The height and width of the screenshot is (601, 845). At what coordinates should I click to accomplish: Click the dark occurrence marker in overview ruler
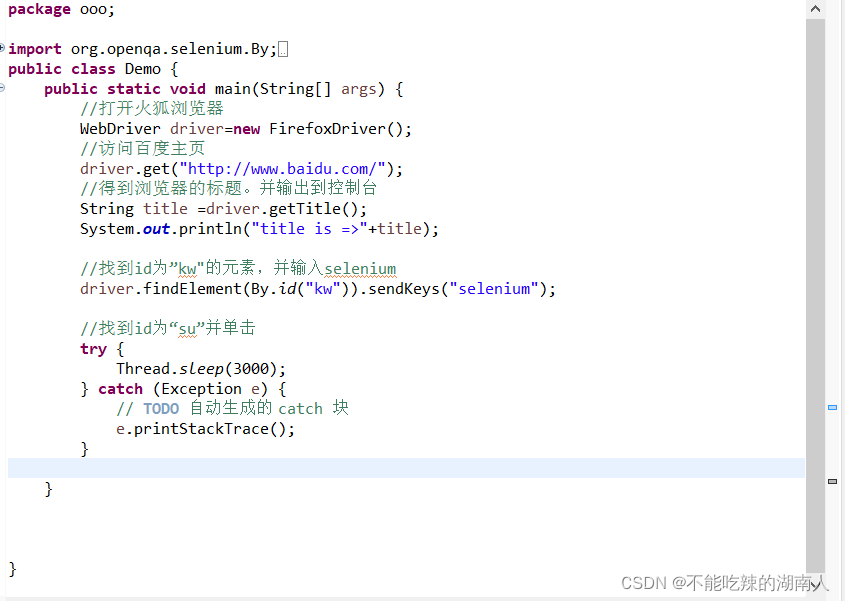(832, 481)
